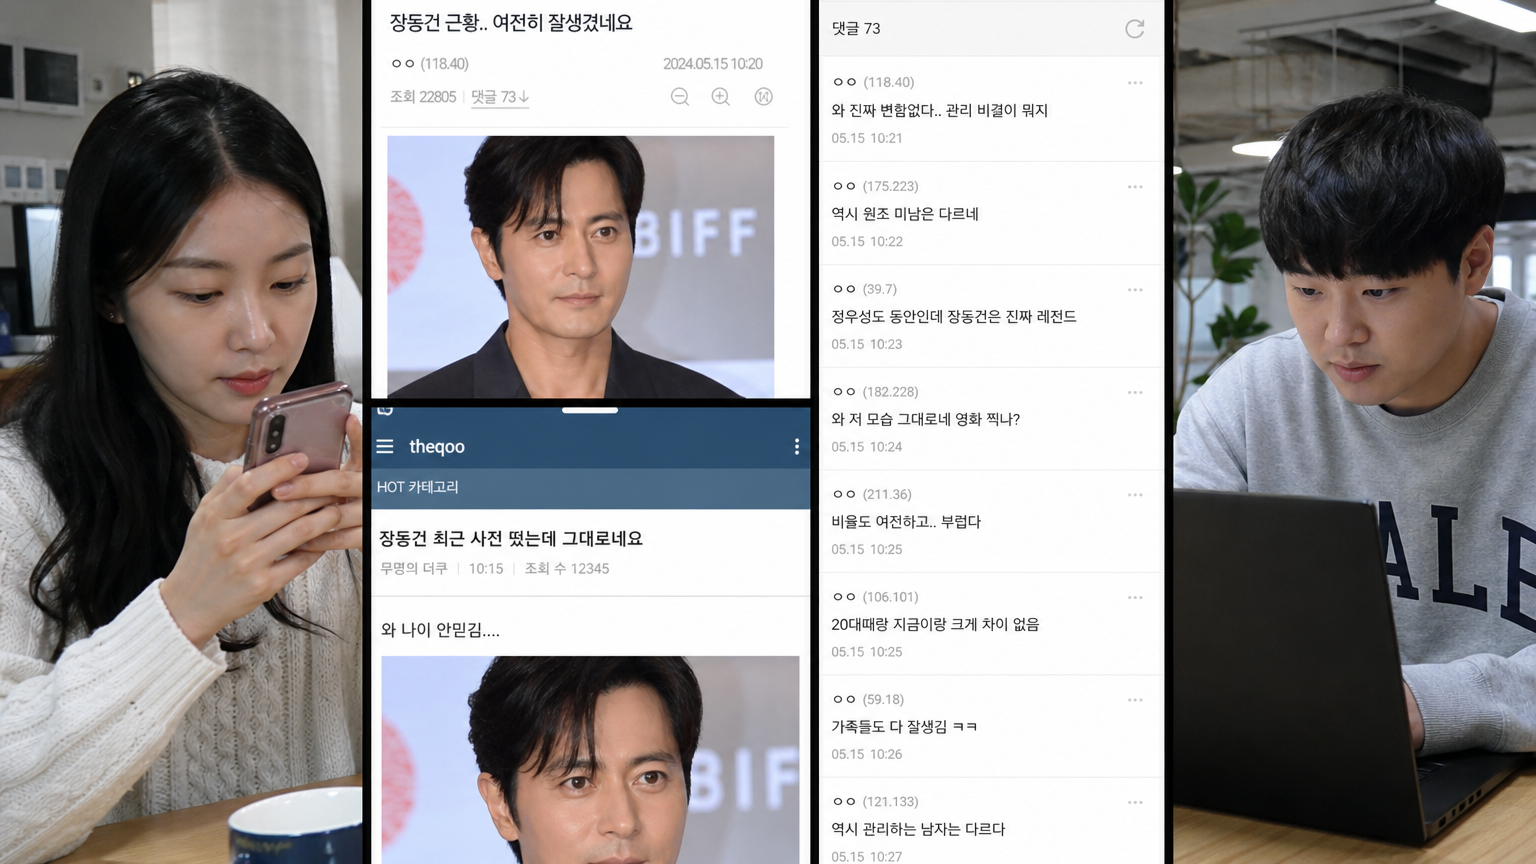Click commenter ㅇㅇ (182.228)
The width and height of the screenshot is (1536, 864).
pyautogui.click(x=875, y=392)
